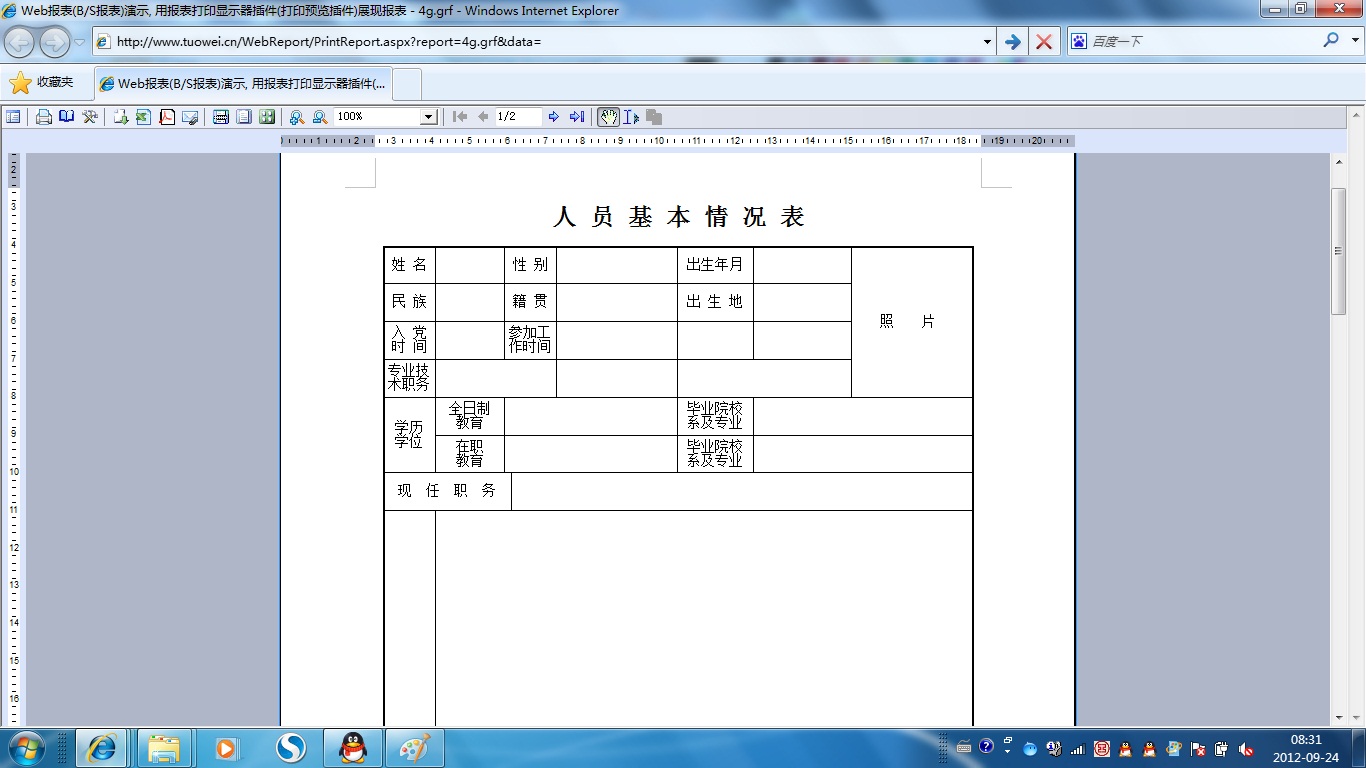Export report to Excel
Screen dimensions: 1366x768
143,117
